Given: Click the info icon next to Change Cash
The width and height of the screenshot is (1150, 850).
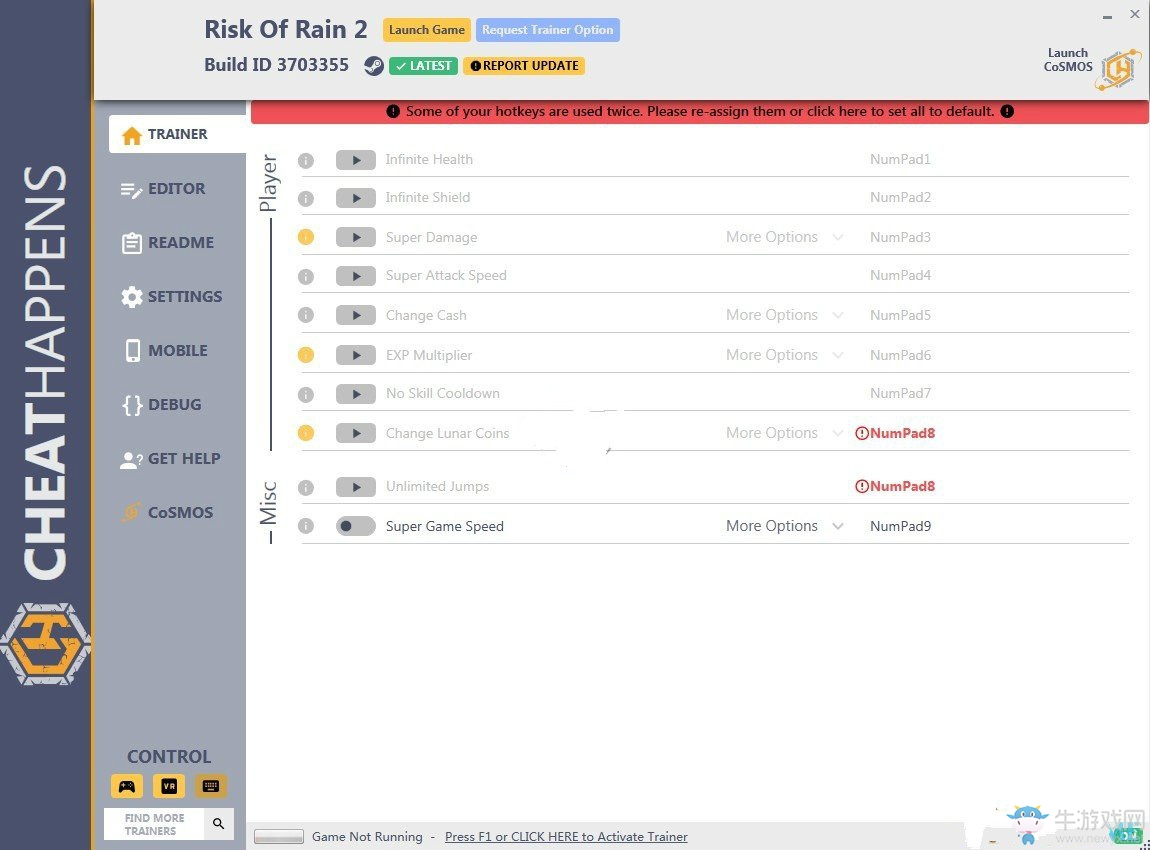Looking at the screenshot, I should [306, 315].
